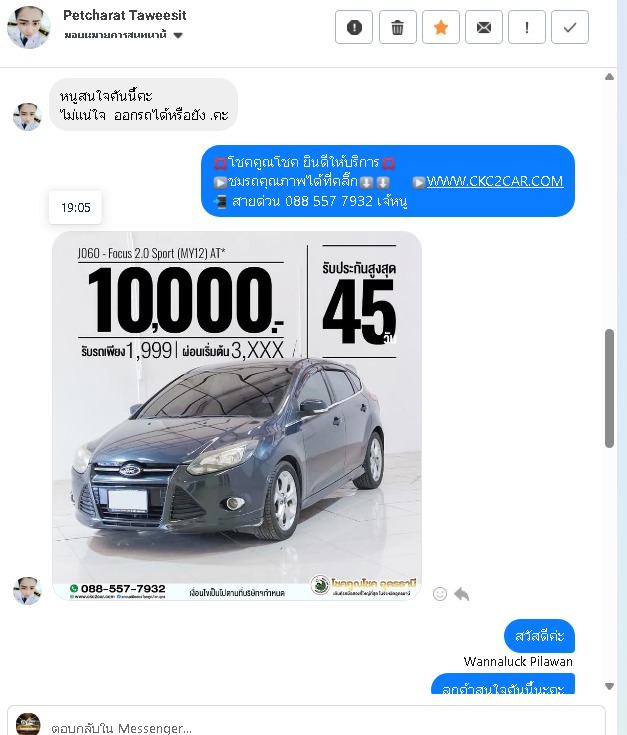Click the down arrow of the chat scrollbar
This screenshot has height=735, width=627.
tap(609, 687)
